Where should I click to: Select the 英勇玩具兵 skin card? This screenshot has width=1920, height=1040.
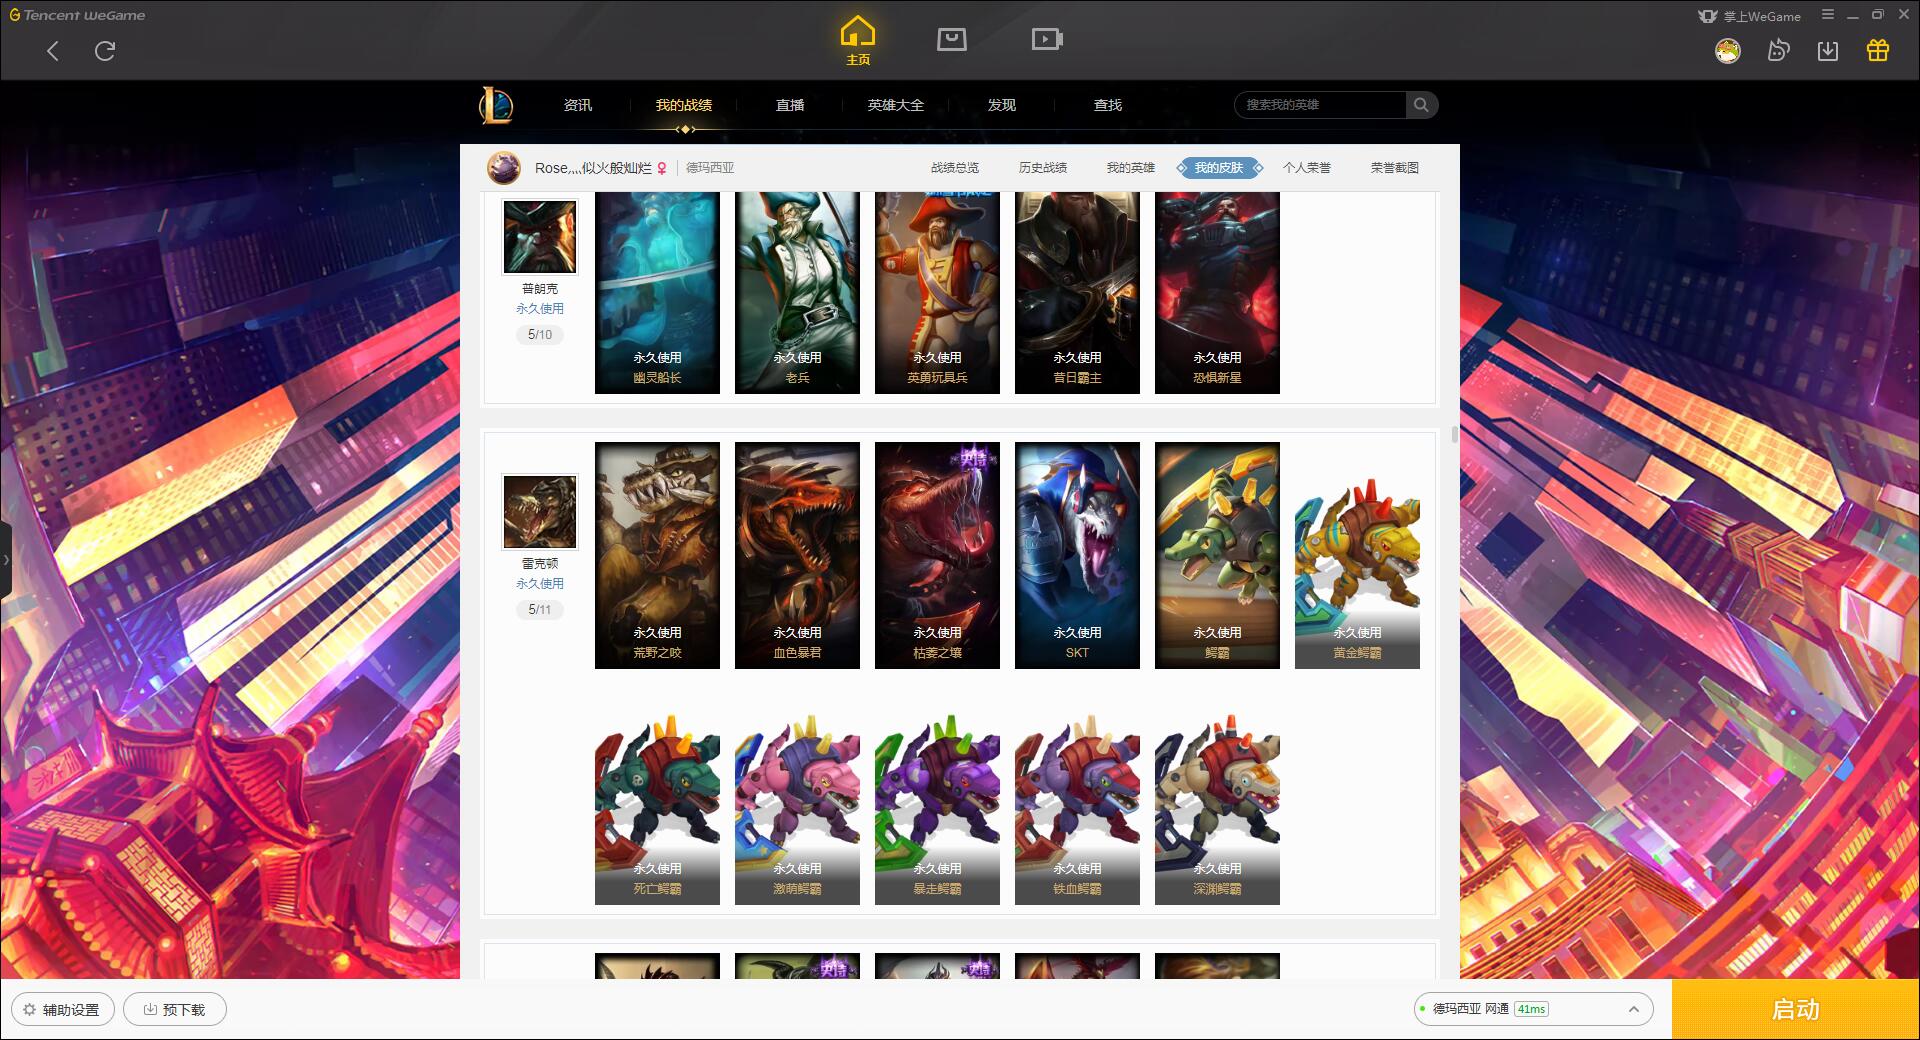(937, 293)
